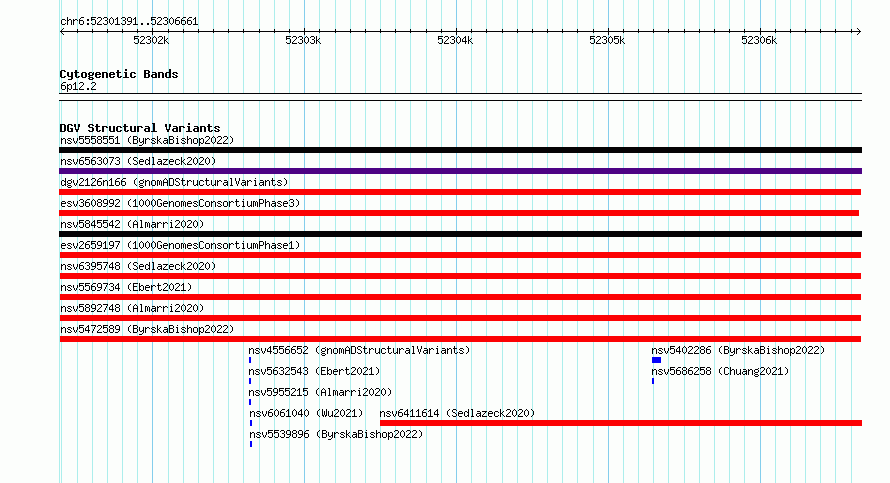This screenshot has width=890, height=483.
Task: Click the 52305k ruler tick label
Action: coord(607,40)
